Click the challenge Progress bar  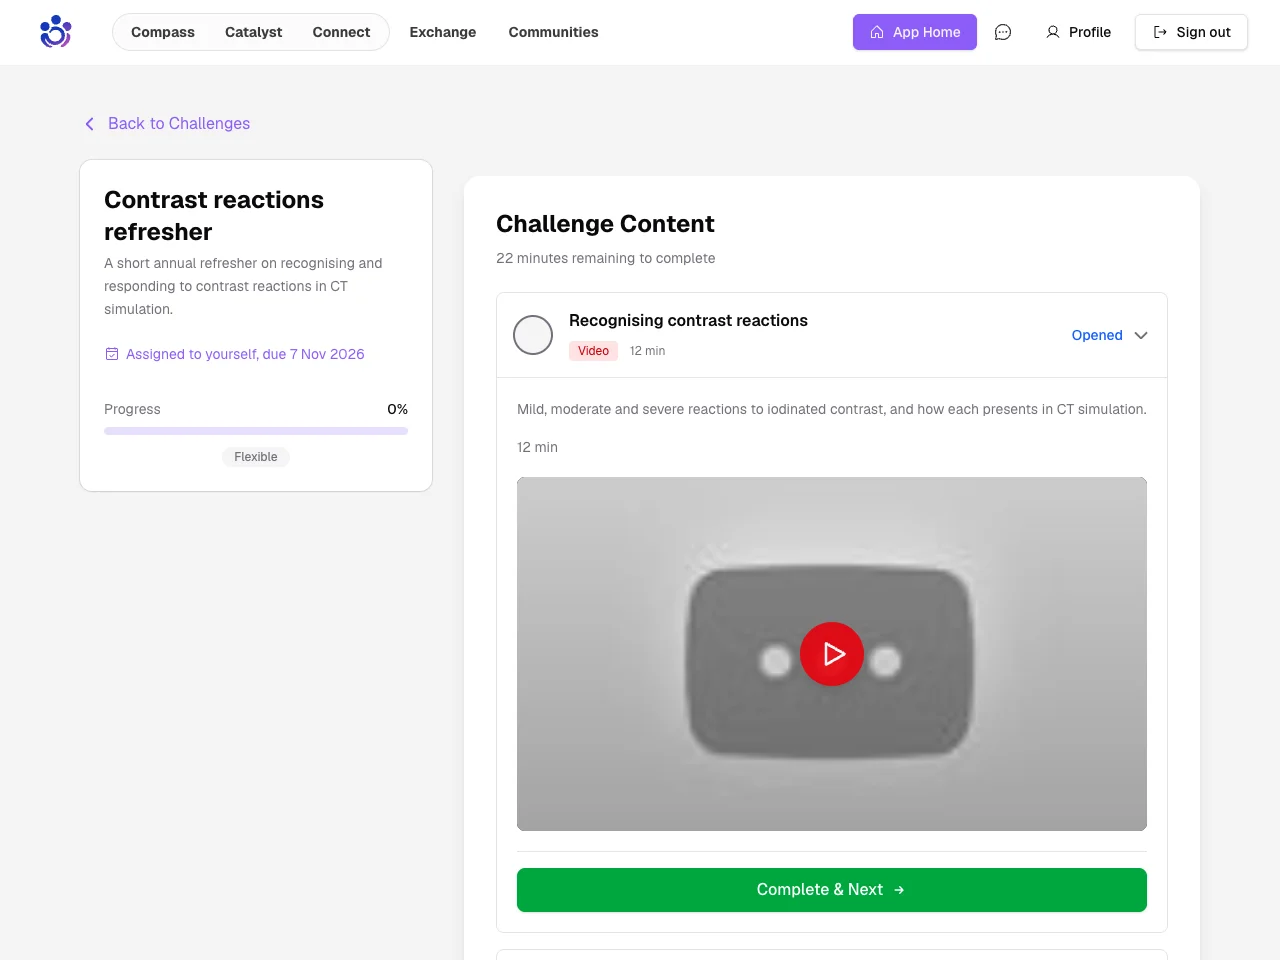coord(256,431)
